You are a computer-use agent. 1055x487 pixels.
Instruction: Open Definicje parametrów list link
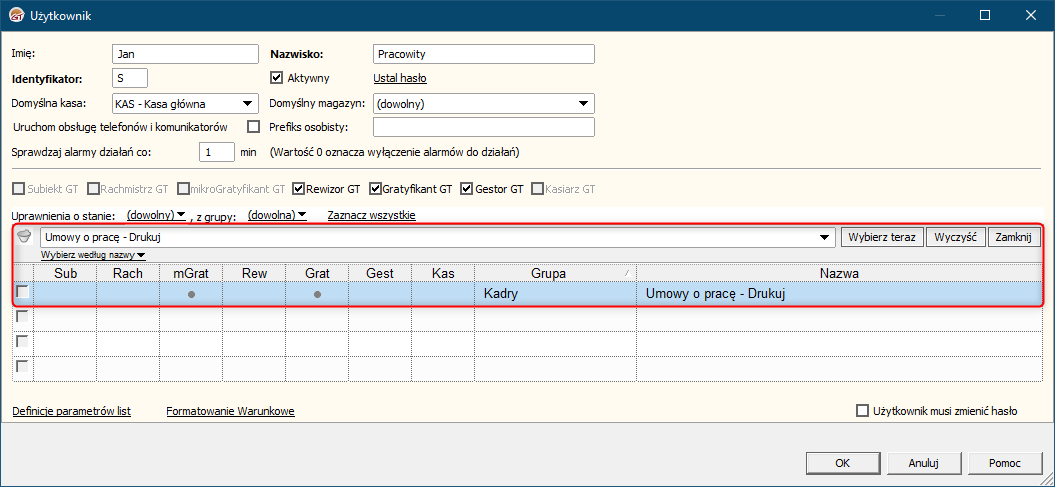point(71,411)
